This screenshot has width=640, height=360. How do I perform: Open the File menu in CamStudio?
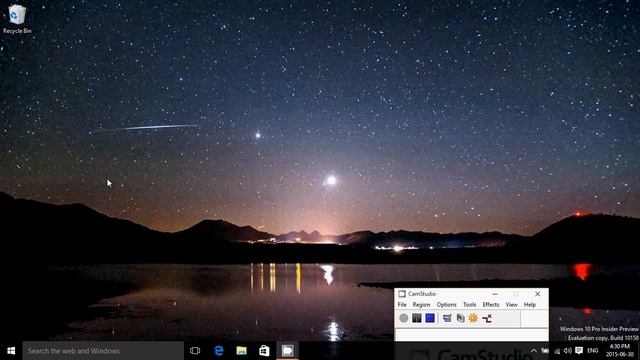[x=402, y=304]
